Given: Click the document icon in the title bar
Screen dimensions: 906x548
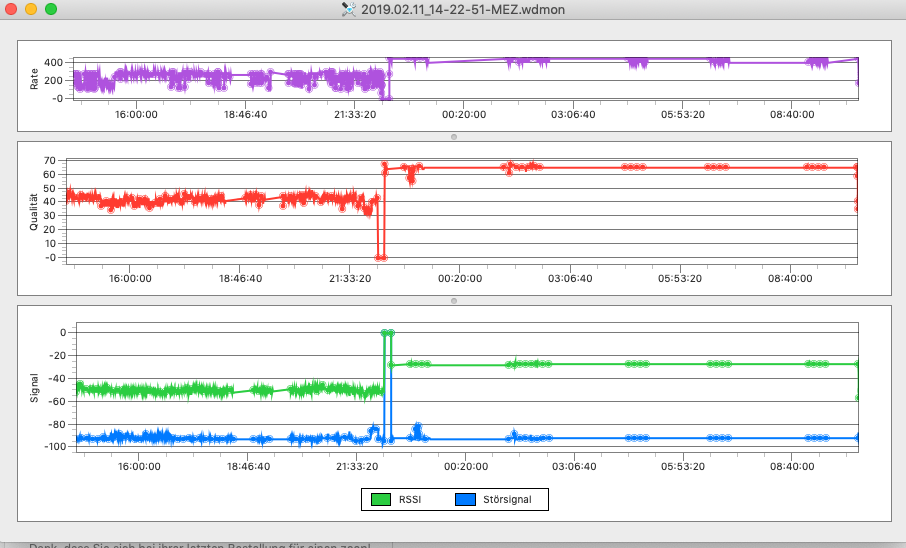Looking at the screenshot, I should coord(350,9).
